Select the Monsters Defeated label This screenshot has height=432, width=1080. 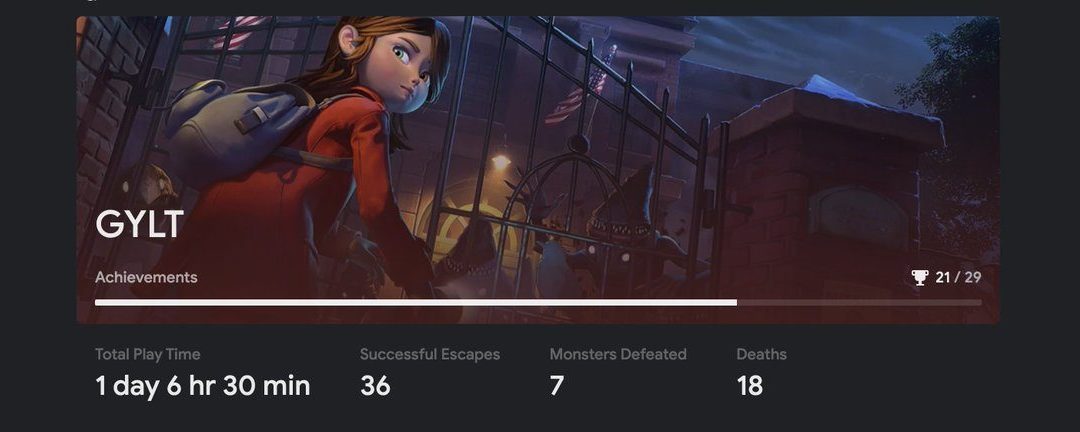click(618, 354)
